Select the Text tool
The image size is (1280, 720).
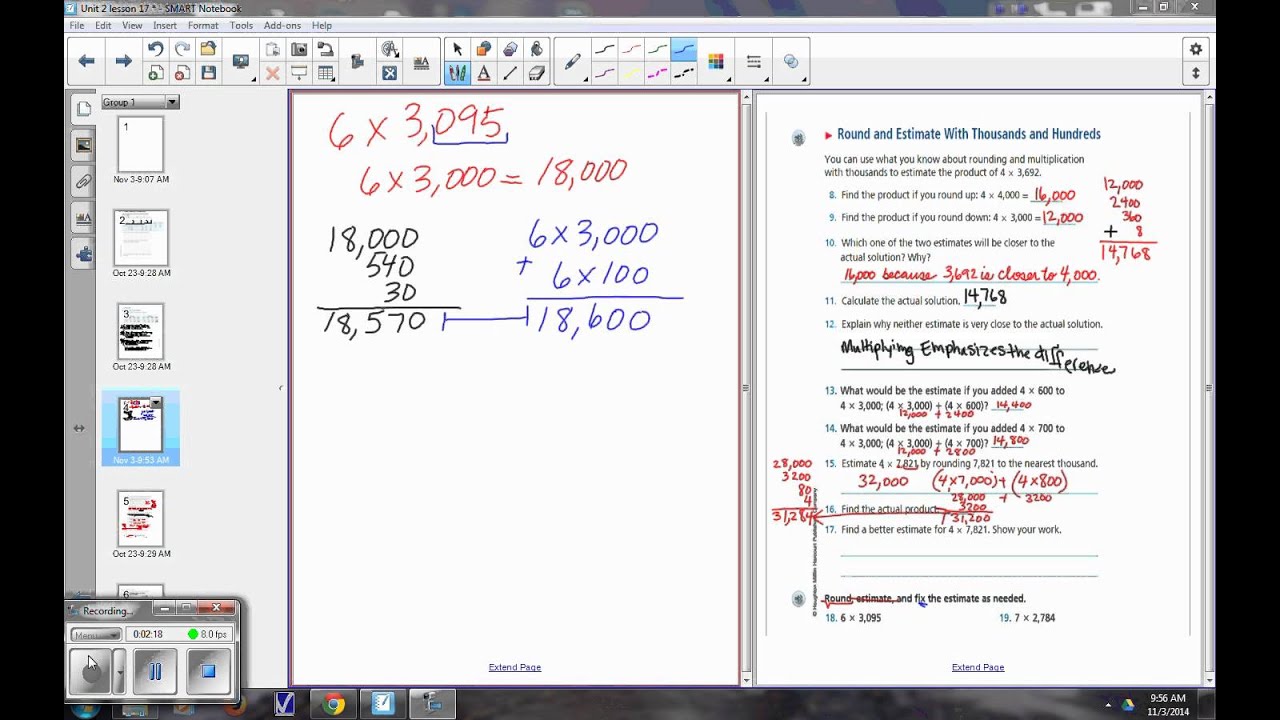(484, 72)
